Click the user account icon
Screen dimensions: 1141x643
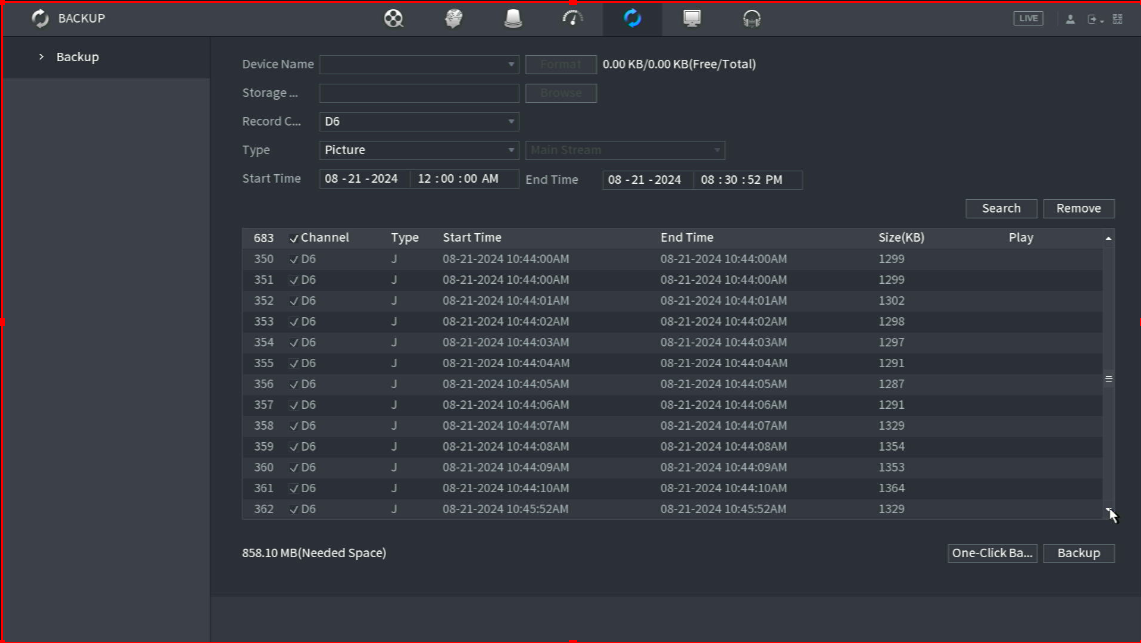1070,20
